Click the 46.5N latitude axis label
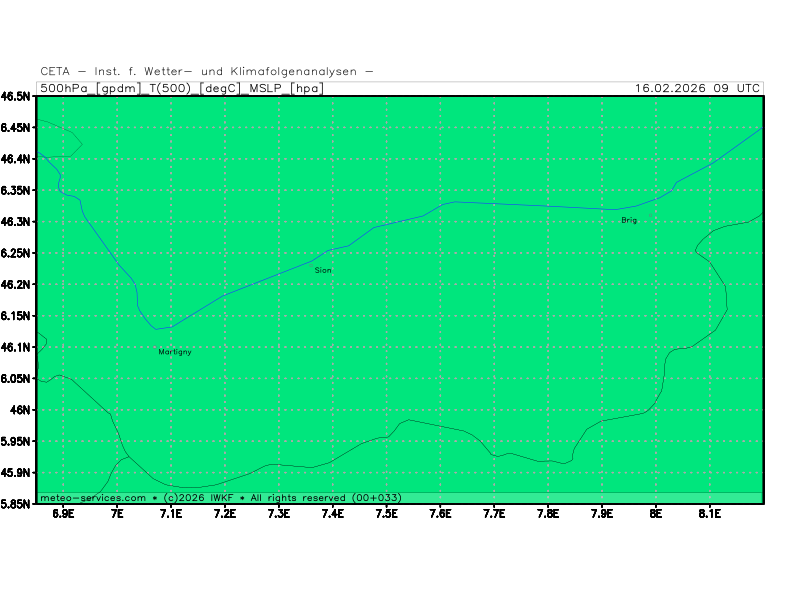The width and height of the screenshot is (800, 600). 17,97
